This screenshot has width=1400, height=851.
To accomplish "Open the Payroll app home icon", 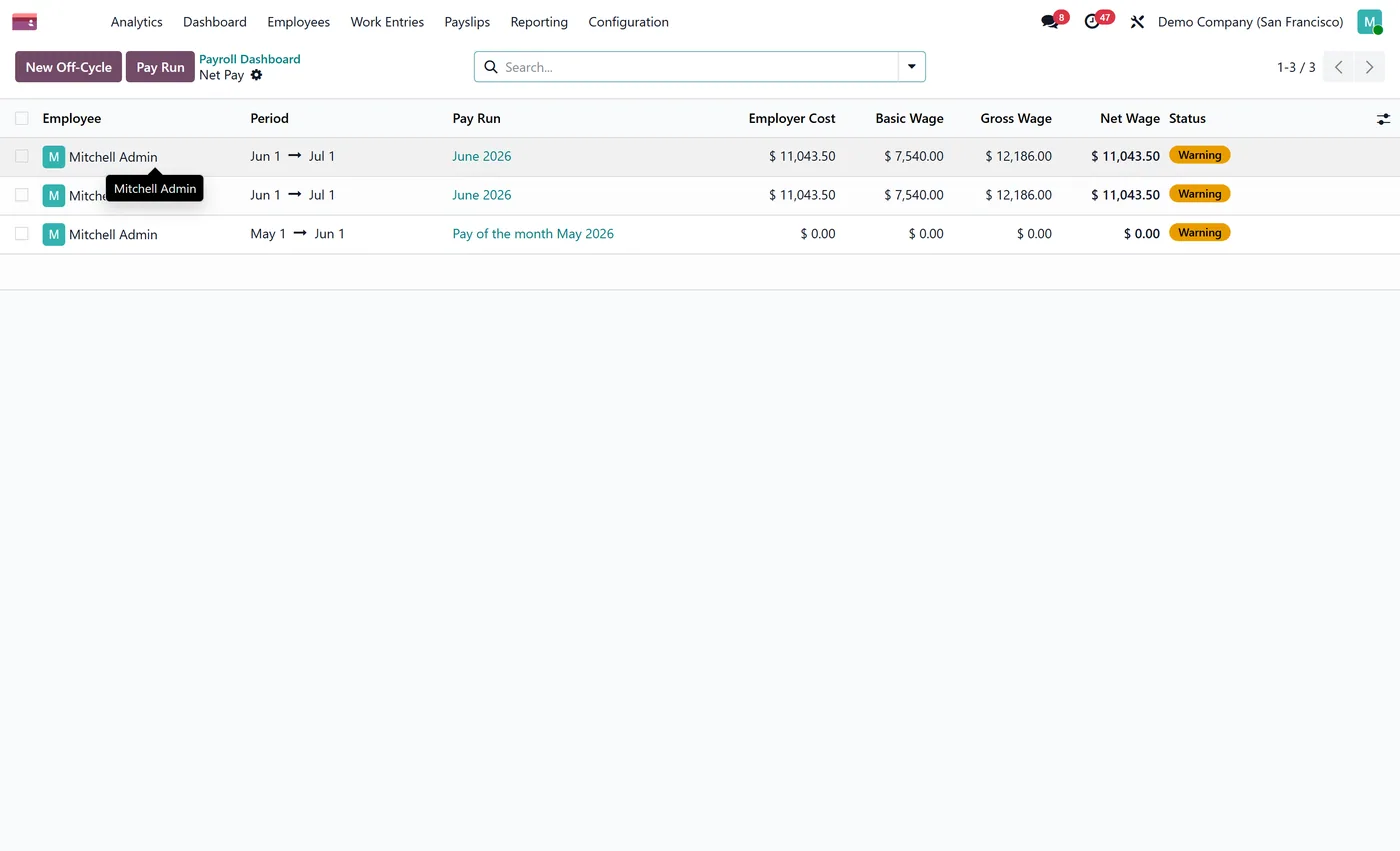I will point(24,21).
